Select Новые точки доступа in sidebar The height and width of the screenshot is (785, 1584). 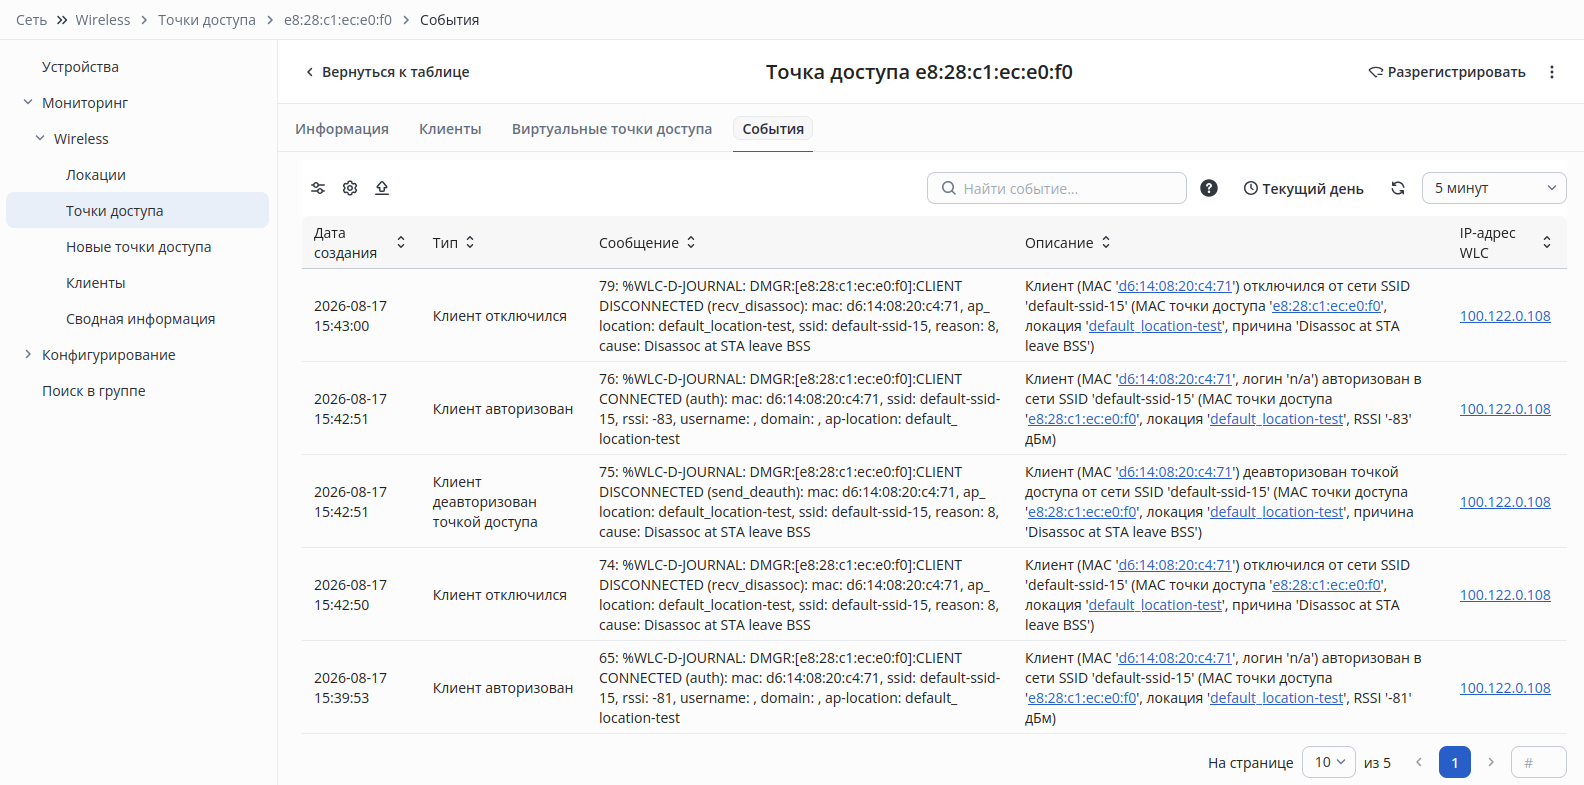coord(138,247)
